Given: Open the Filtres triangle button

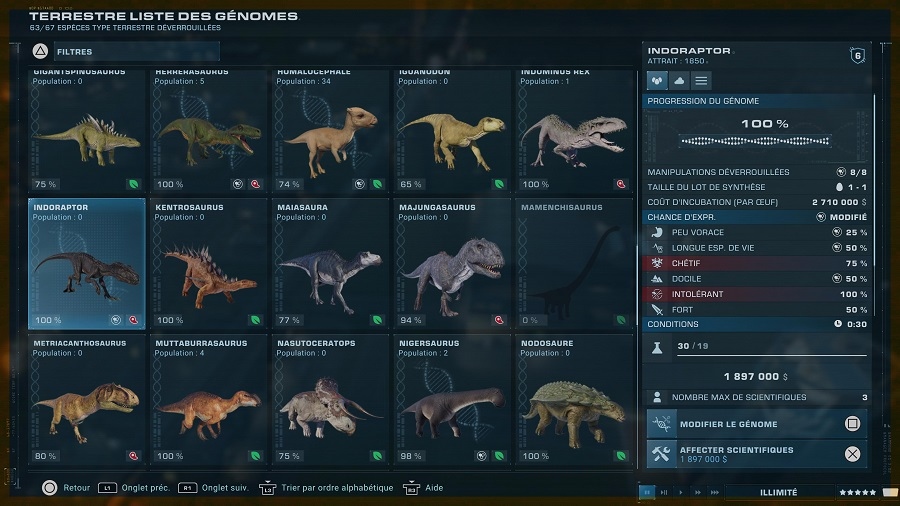Looking at the screenshot, I should click(40, 52).
